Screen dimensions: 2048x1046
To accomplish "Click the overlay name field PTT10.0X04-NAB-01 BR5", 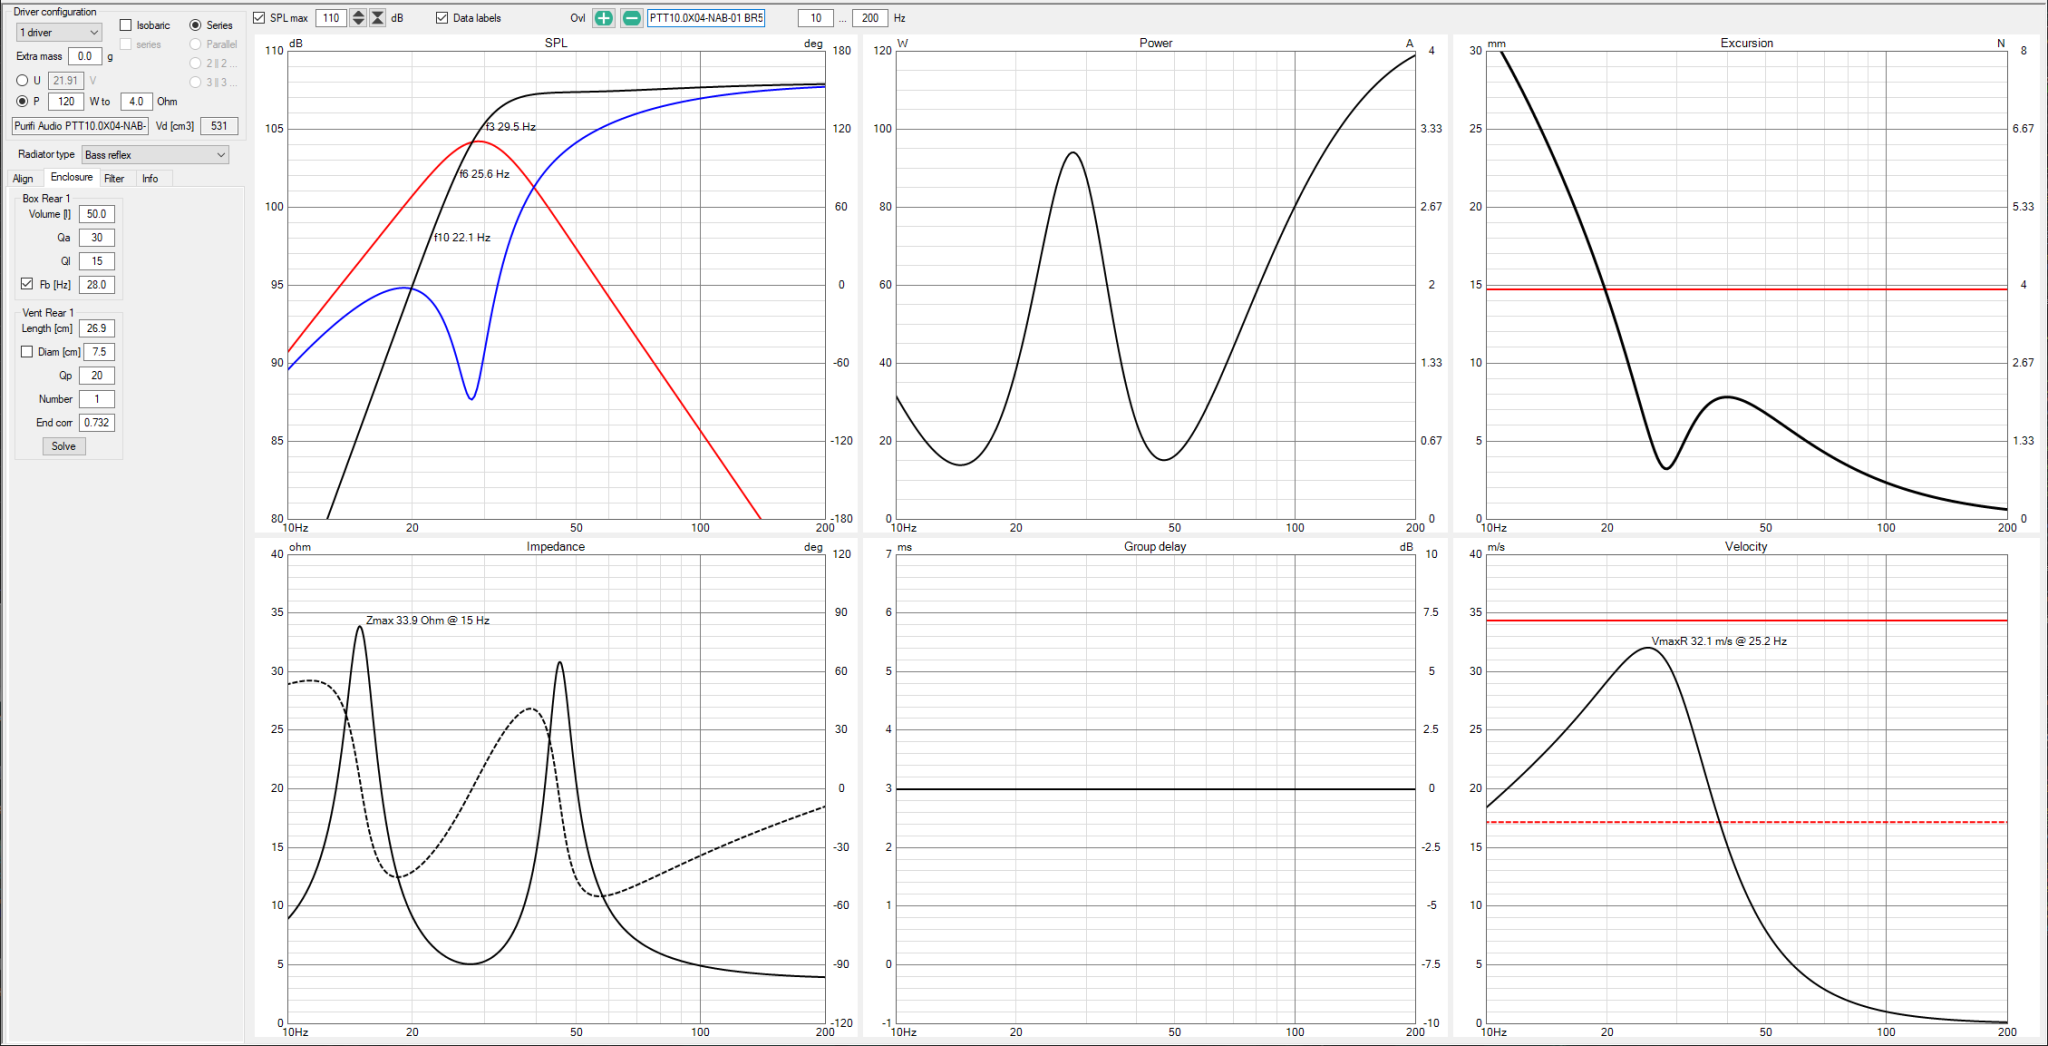I will pos(706,18).
